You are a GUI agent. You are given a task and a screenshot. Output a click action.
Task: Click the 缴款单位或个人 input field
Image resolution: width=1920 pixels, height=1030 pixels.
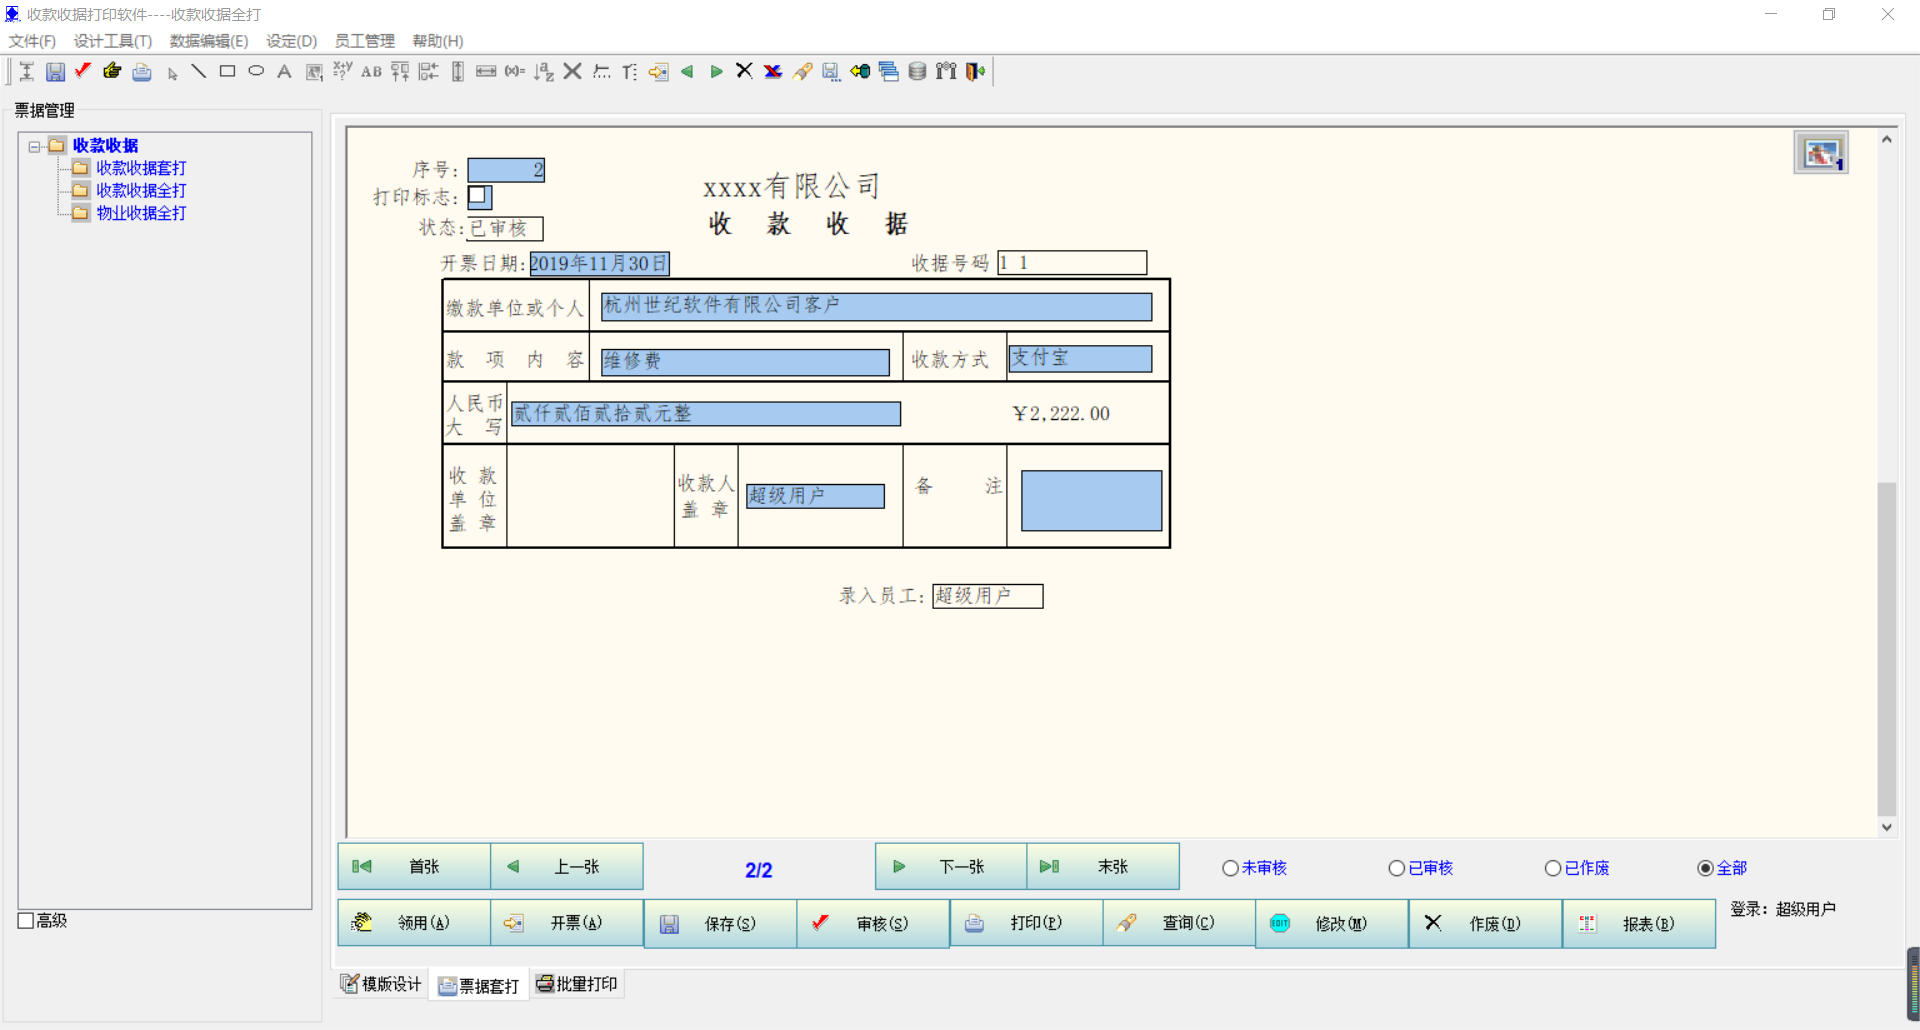click(x=876, y=307)
